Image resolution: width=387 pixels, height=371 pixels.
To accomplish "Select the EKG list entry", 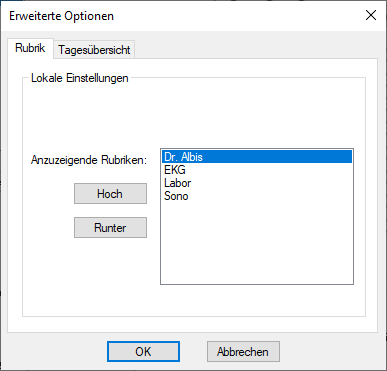I will pyautogui.click(x=257, y=170).
